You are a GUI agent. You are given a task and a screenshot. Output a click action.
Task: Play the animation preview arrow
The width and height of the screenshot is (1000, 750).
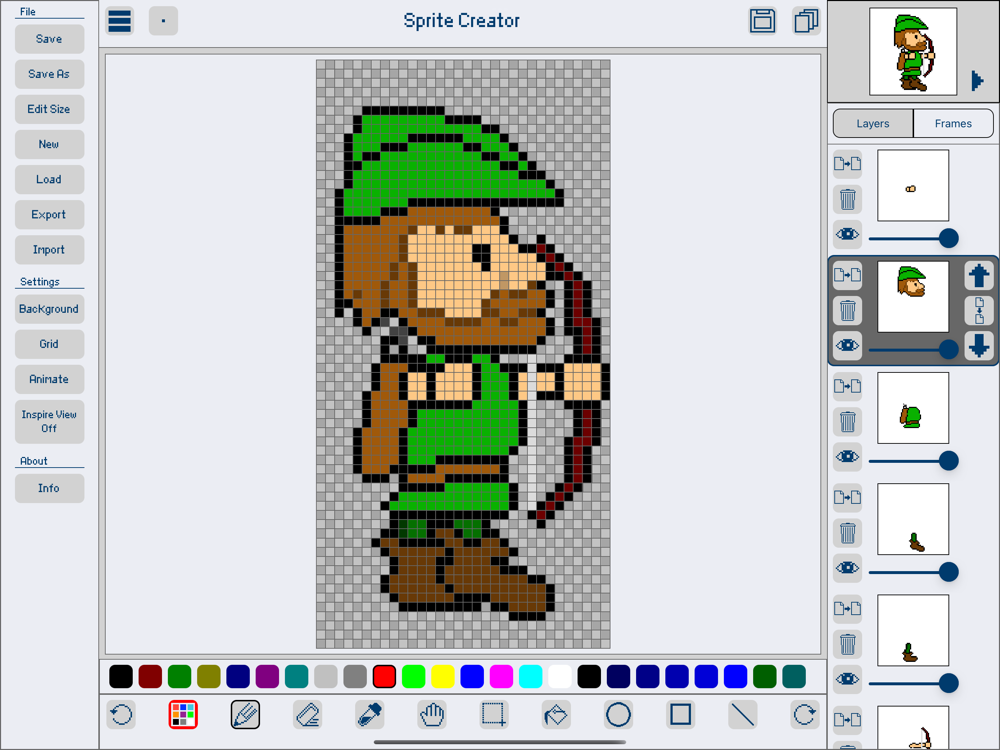coord(977,80)
